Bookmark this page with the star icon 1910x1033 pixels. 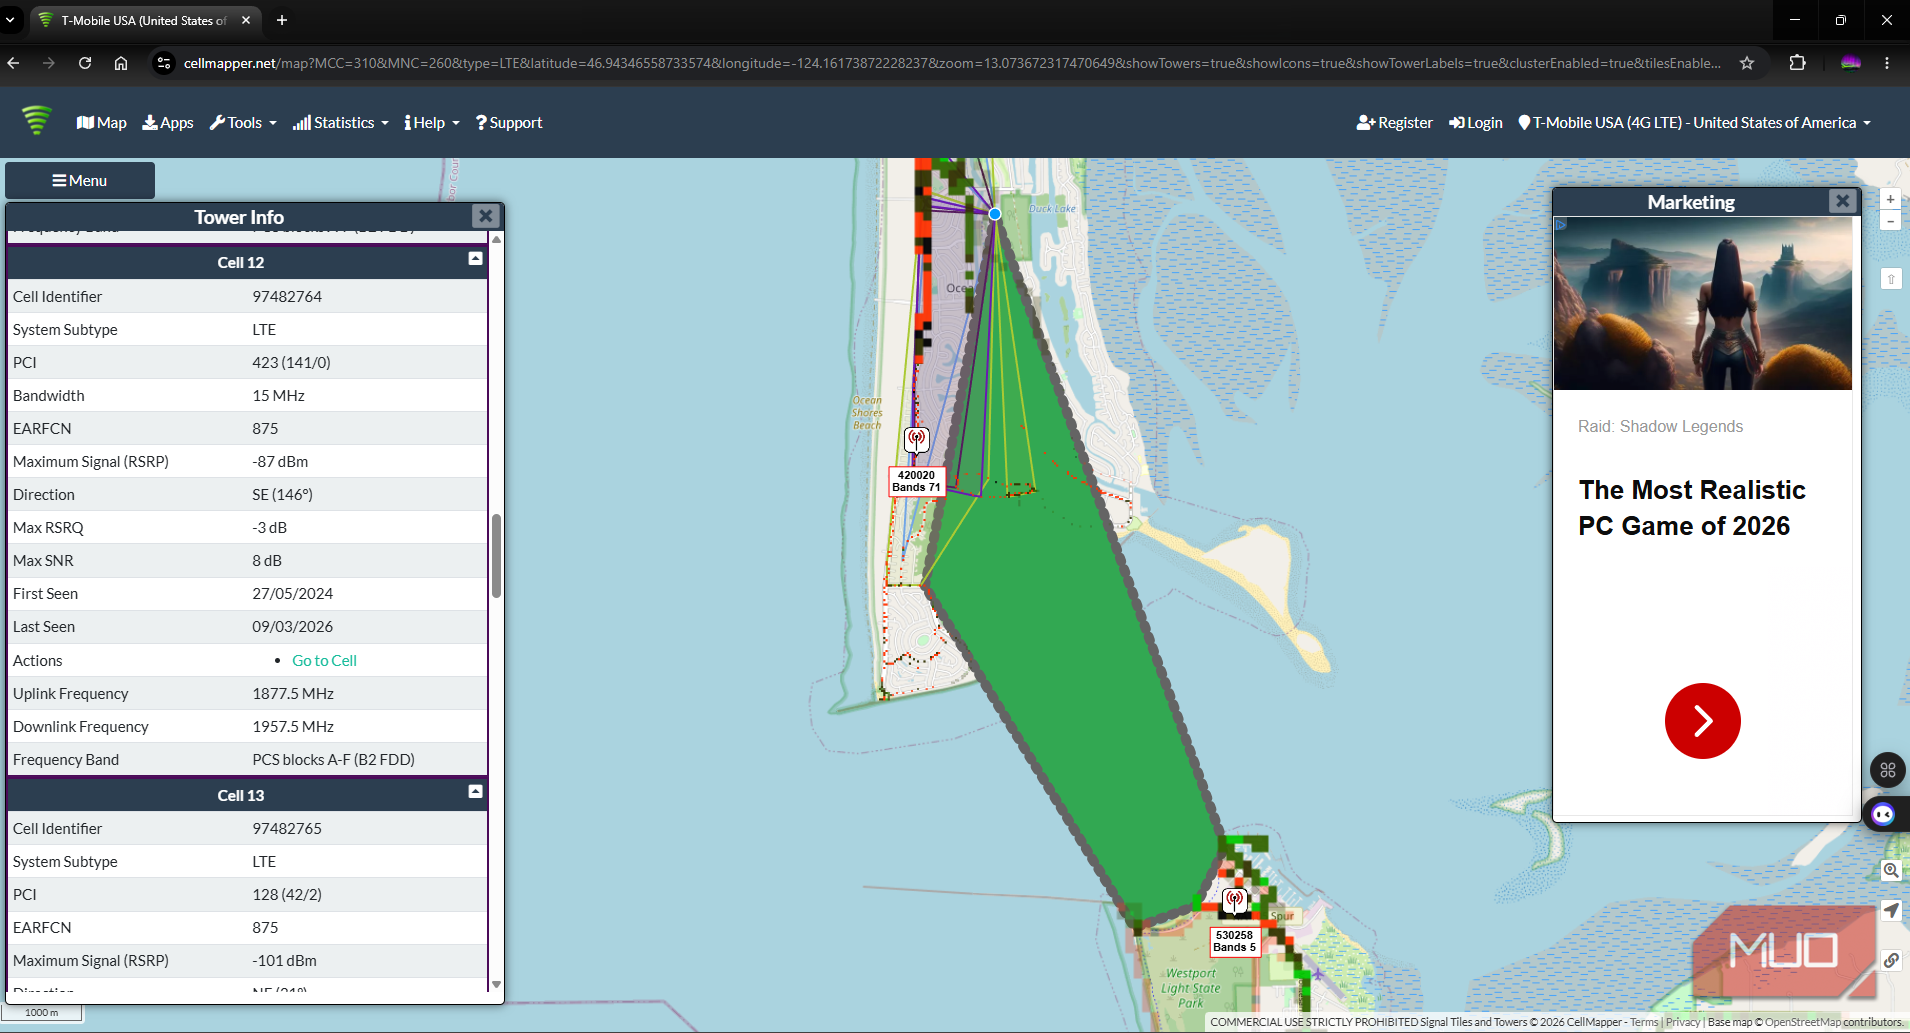click(x=1747, y=63)
